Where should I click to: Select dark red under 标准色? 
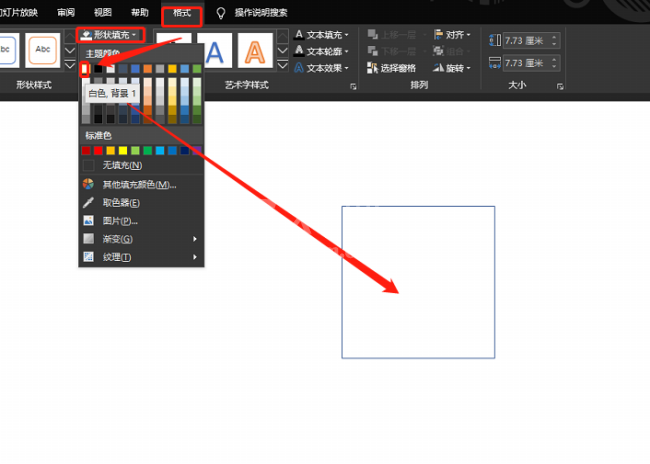[x=86, y=151]
